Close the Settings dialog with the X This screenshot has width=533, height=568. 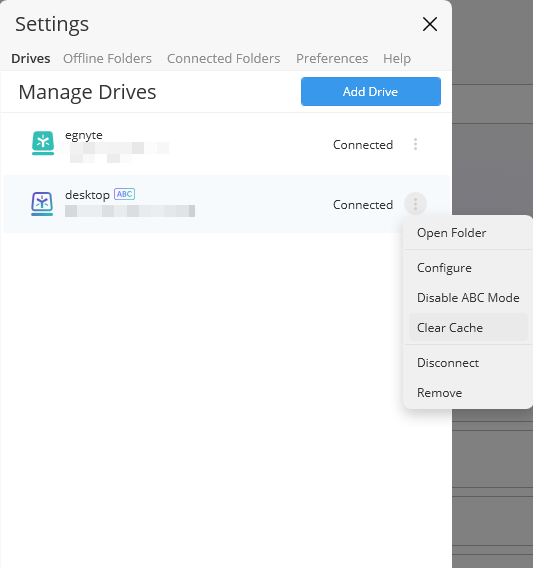click(x=430, y=24)
